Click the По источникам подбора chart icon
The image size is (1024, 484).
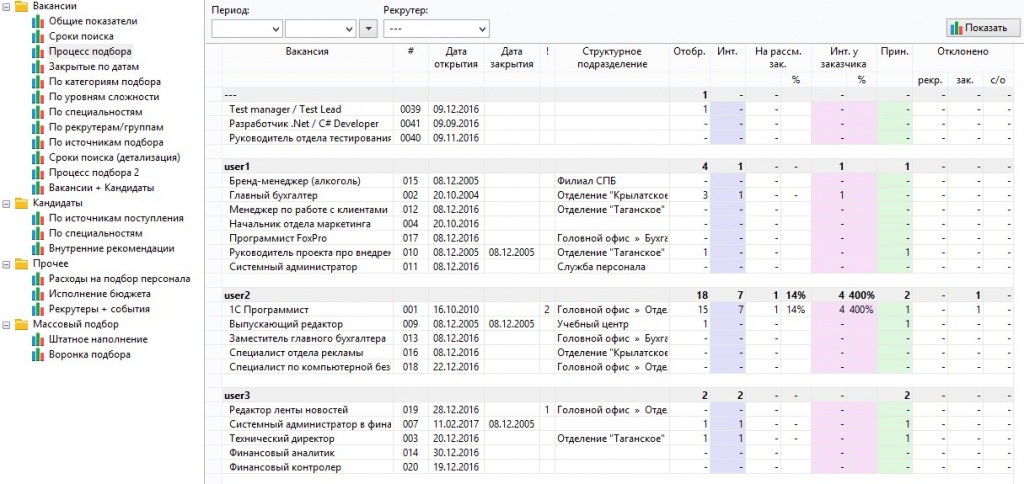(39, 142)
